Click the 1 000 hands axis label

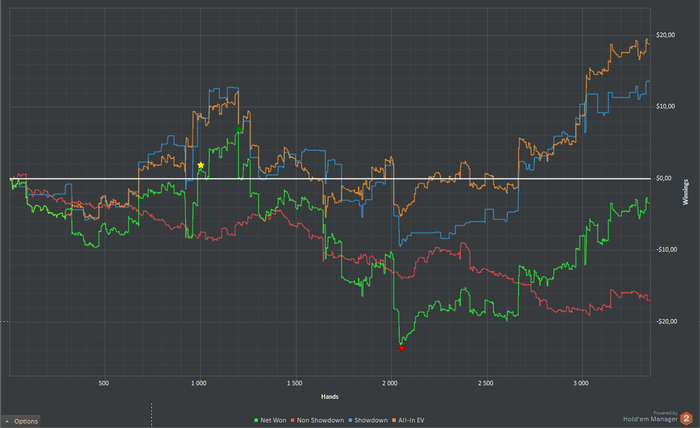pos(199,383)
